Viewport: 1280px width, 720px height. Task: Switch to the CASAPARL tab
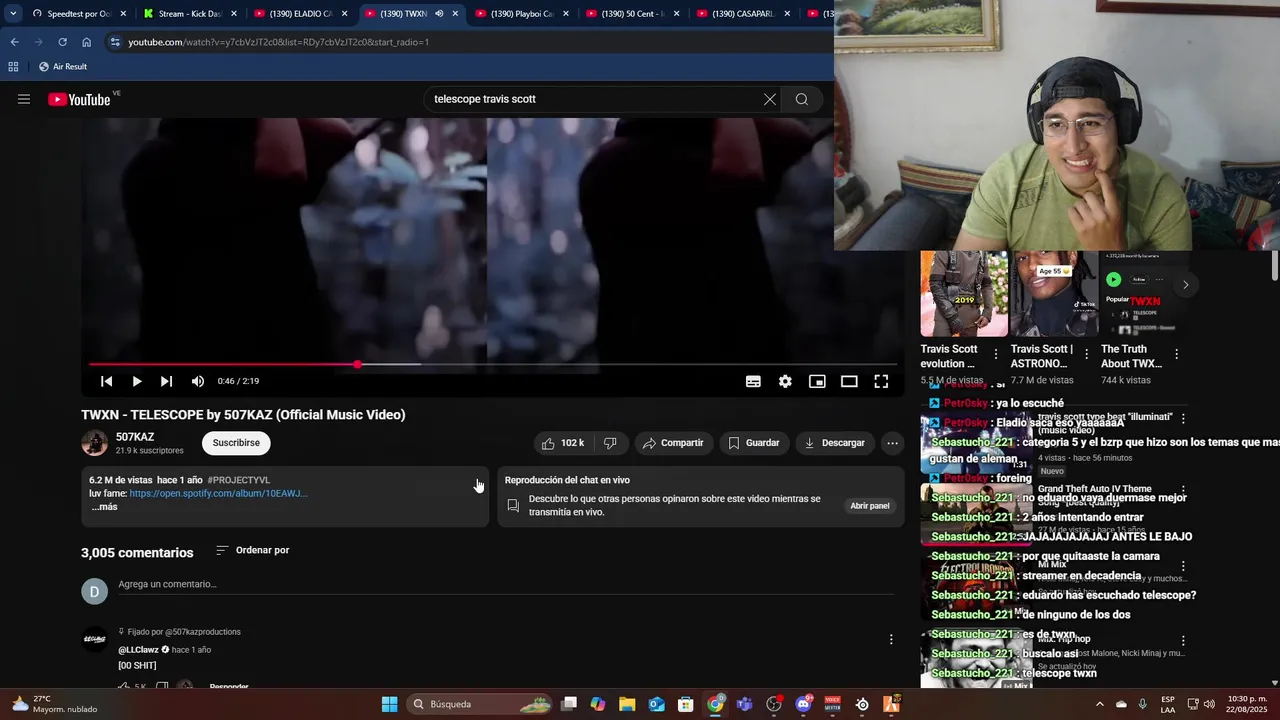click(x=743, y=14)
